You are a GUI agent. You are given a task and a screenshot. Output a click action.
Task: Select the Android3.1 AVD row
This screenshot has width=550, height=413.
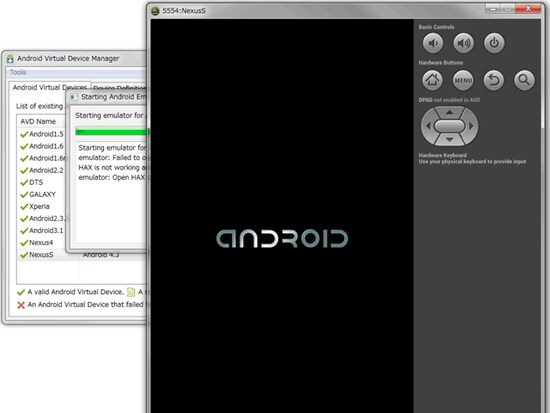[x=42, y=231]
